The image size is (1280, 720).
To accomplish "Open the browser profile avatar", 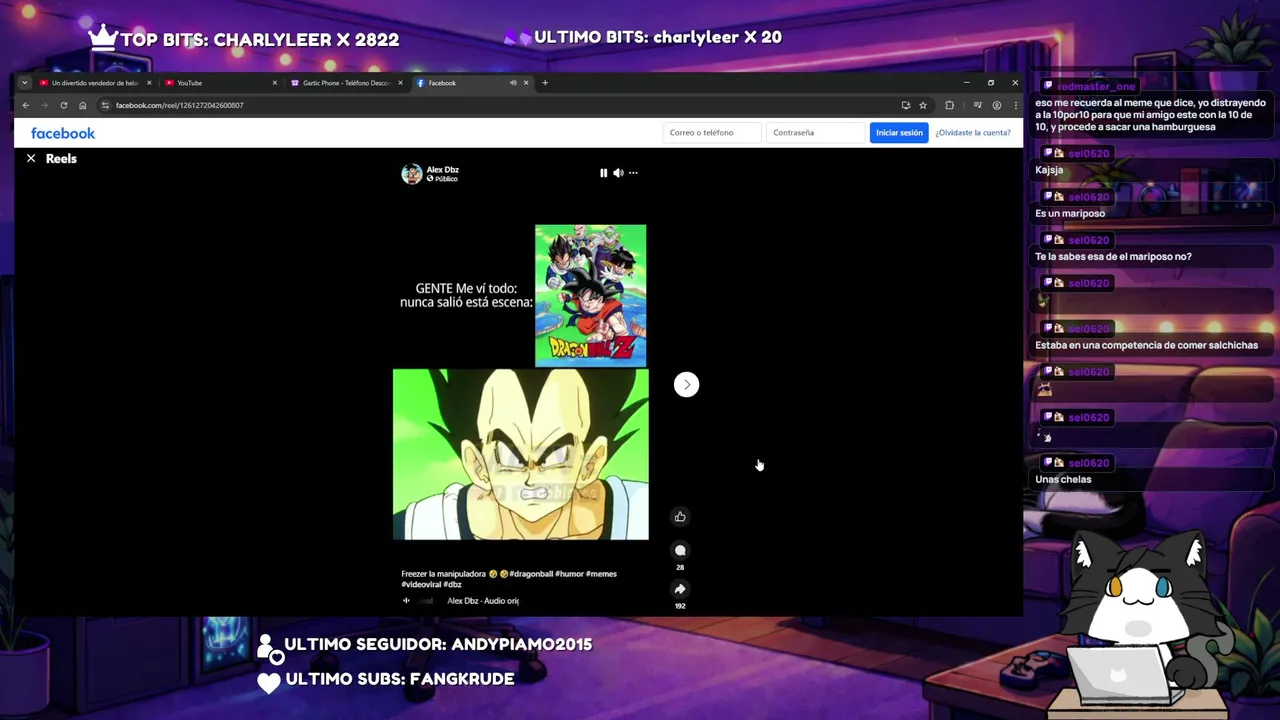I will (x=996, y=105).
